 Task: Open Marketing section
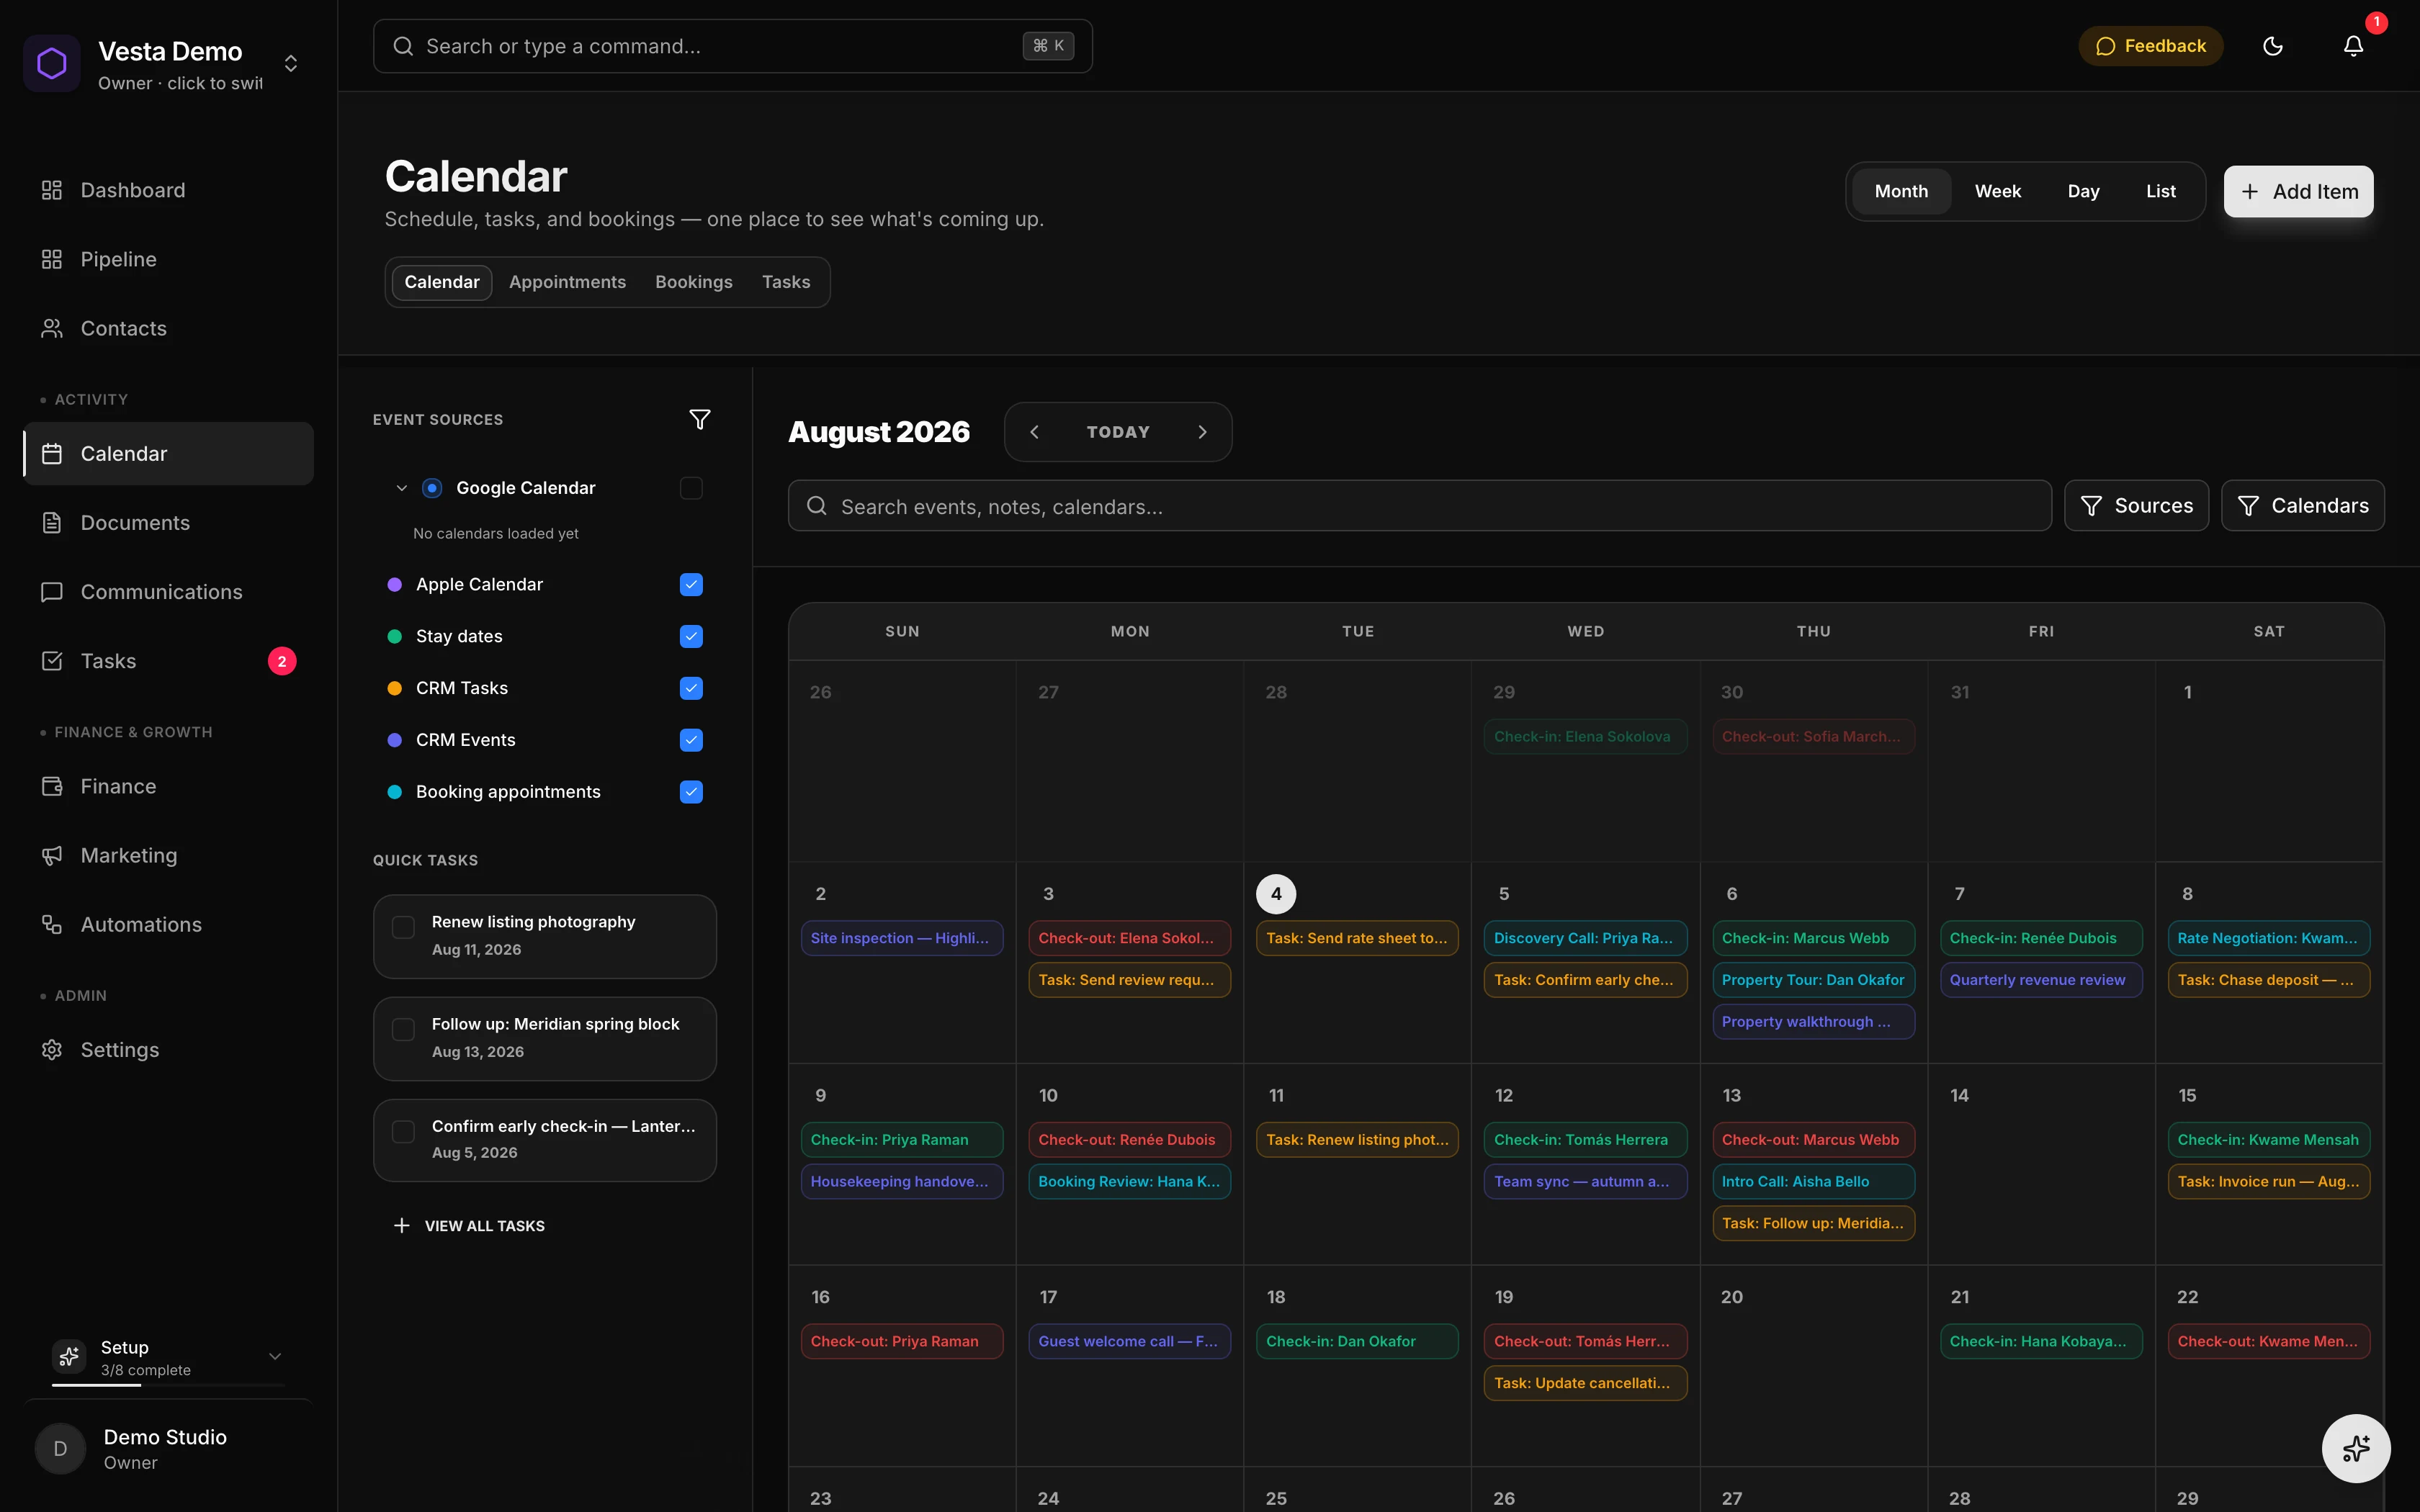(x=168, y=855)
